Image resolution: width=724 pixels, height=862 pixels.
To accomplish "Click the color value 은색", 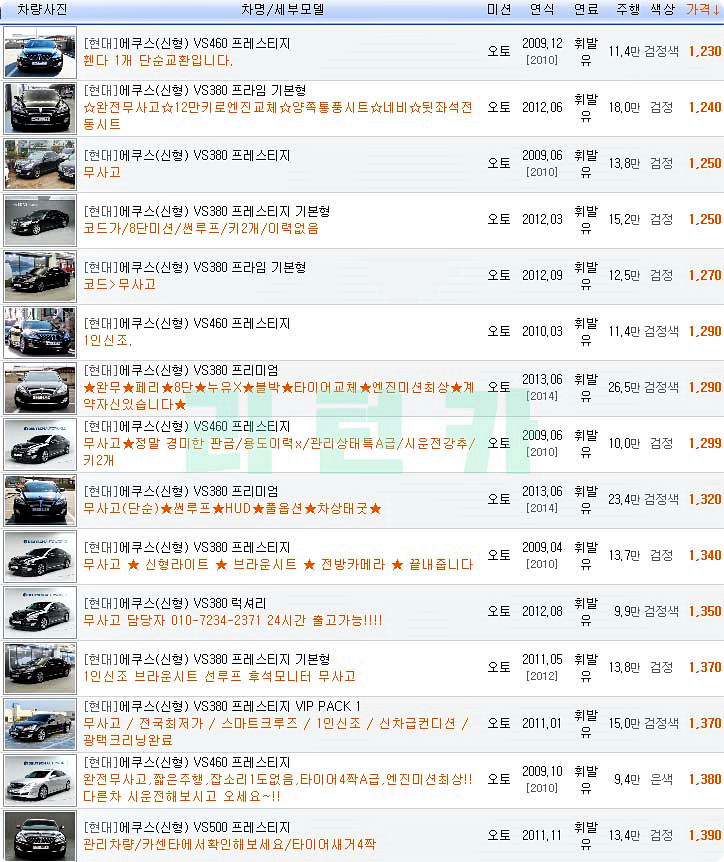I will click(661, 779).
